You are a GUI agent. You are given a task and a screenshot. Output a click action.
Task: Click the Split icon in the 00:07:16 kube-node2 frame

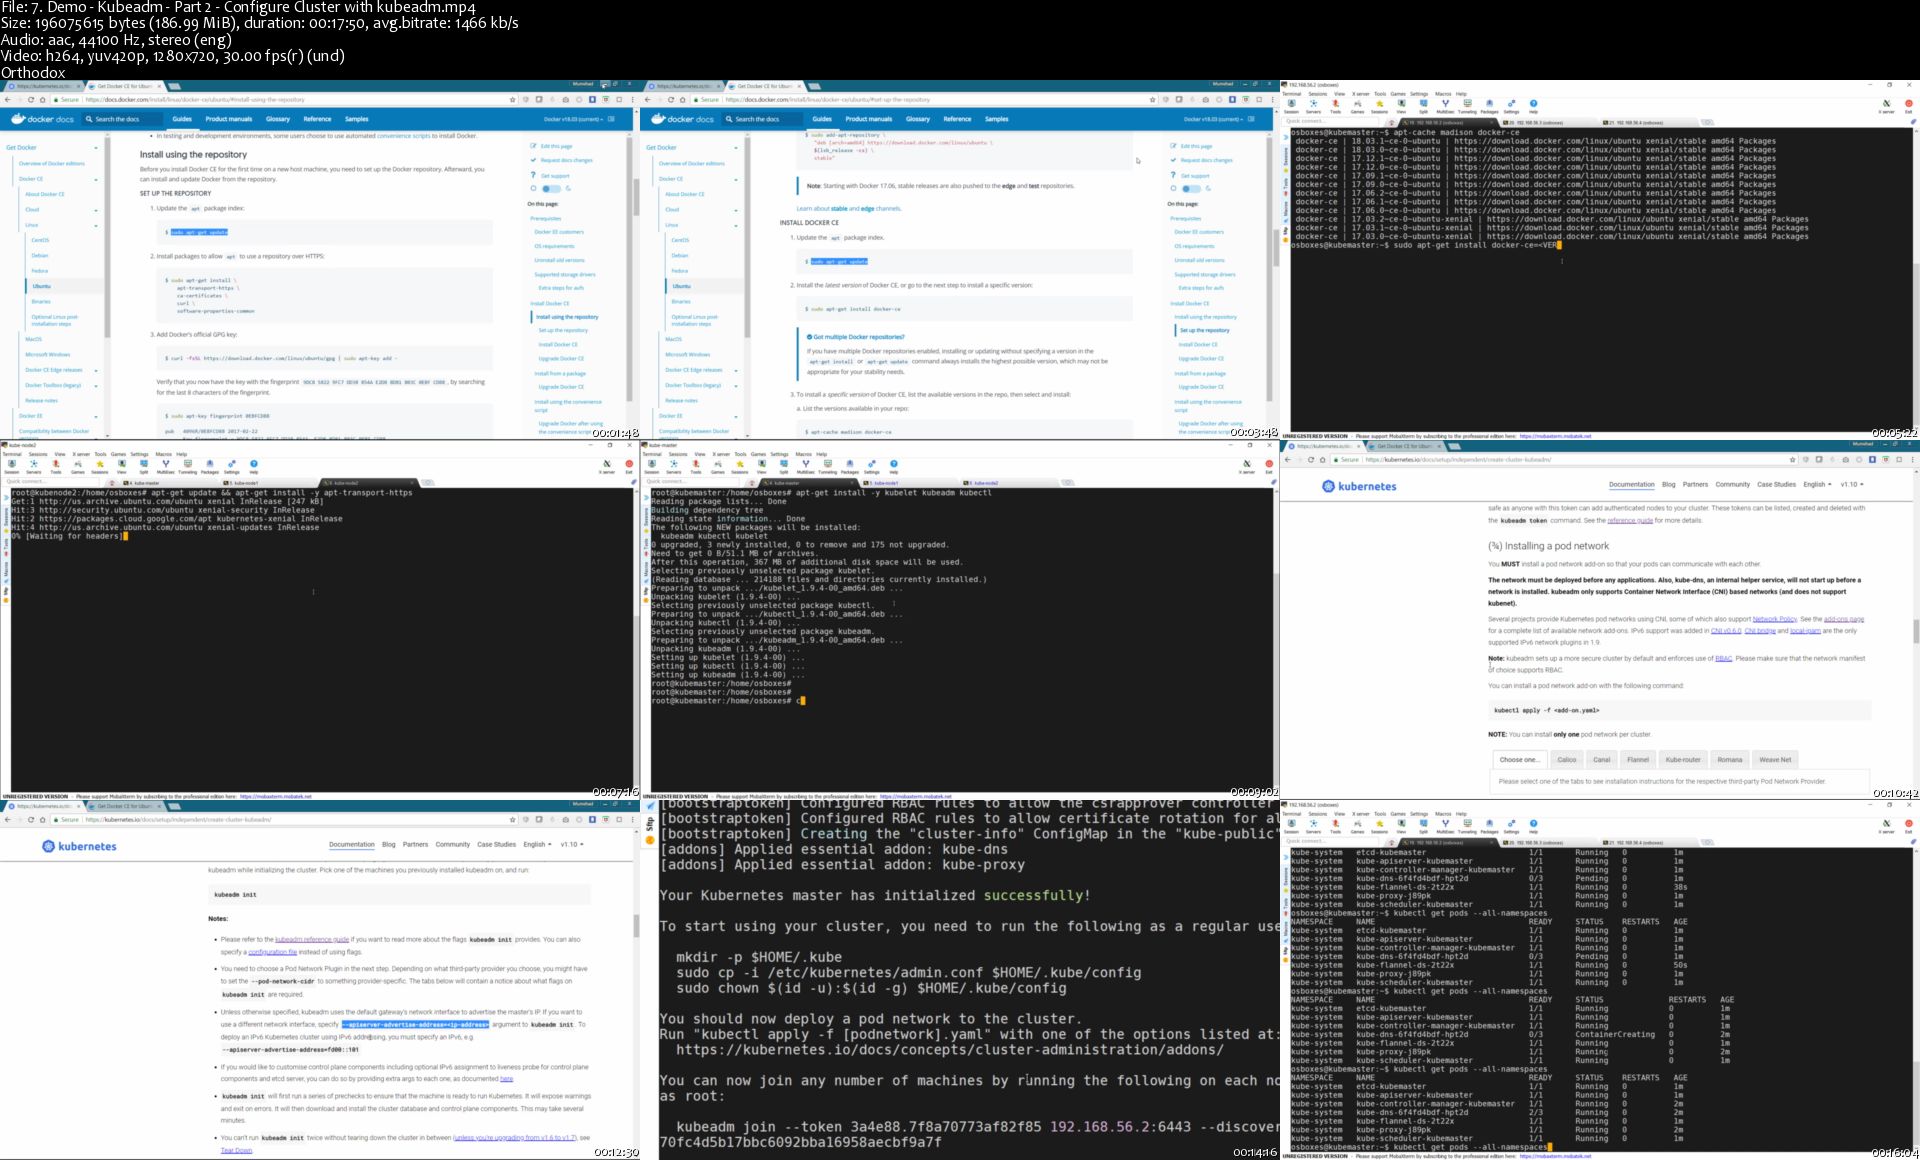143,465
